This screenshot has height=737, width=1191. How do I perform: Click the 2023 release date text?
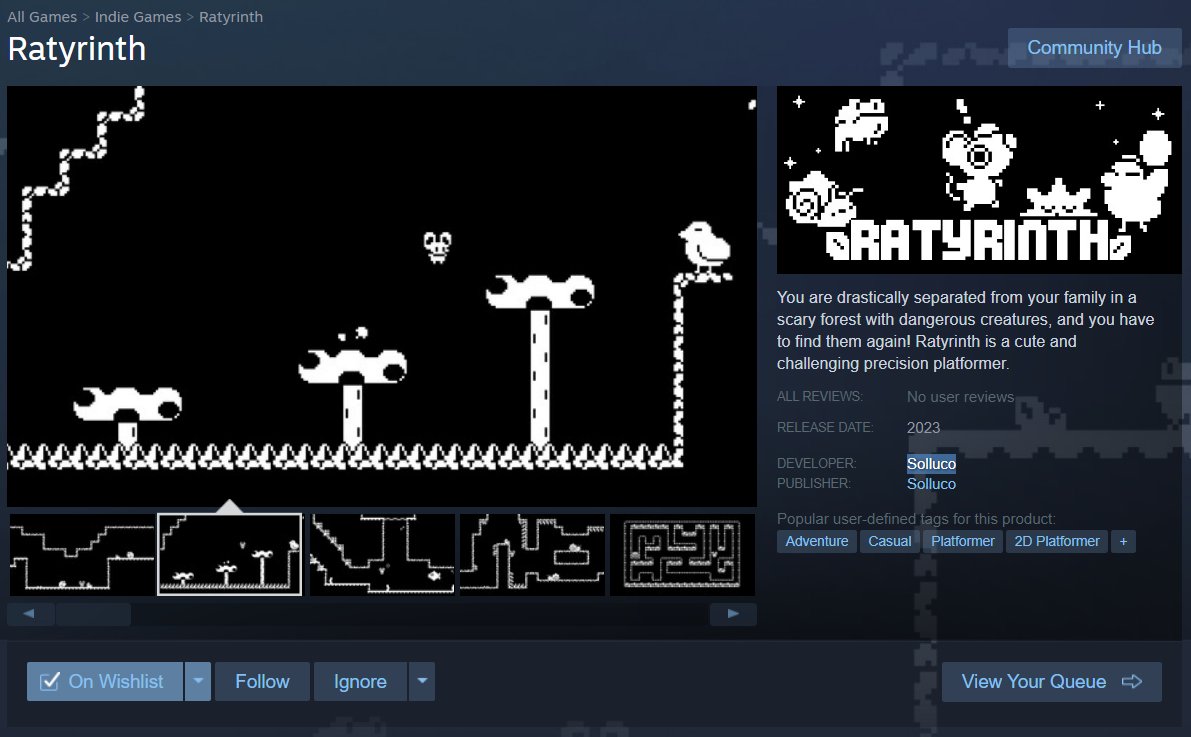[x=924, y=428]
